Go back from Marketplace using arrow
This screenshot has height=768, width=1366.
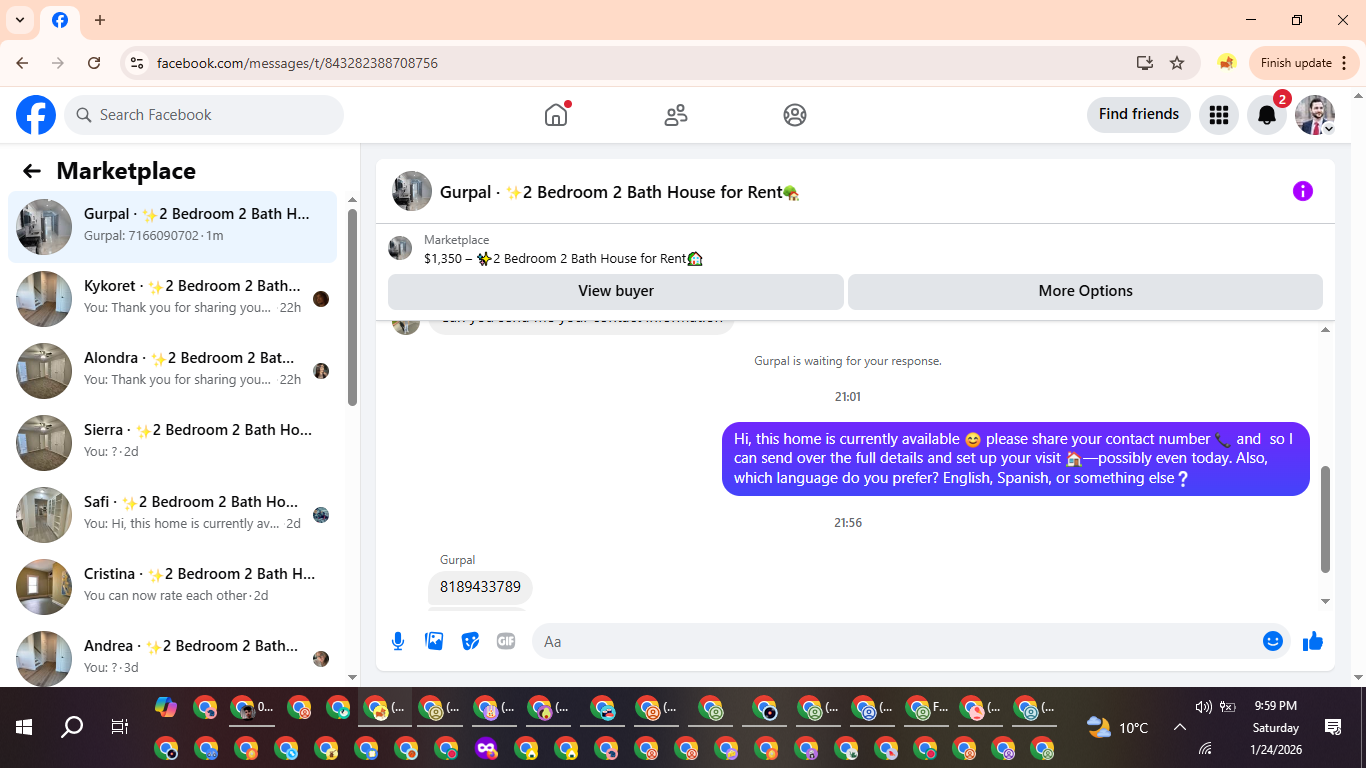(32, 171)
